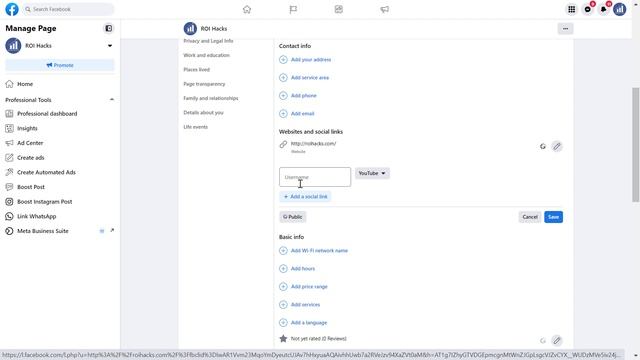640x360 pixels.
Task: Click Add price range link
Action: pyautogui.click(x=309, y=287)
